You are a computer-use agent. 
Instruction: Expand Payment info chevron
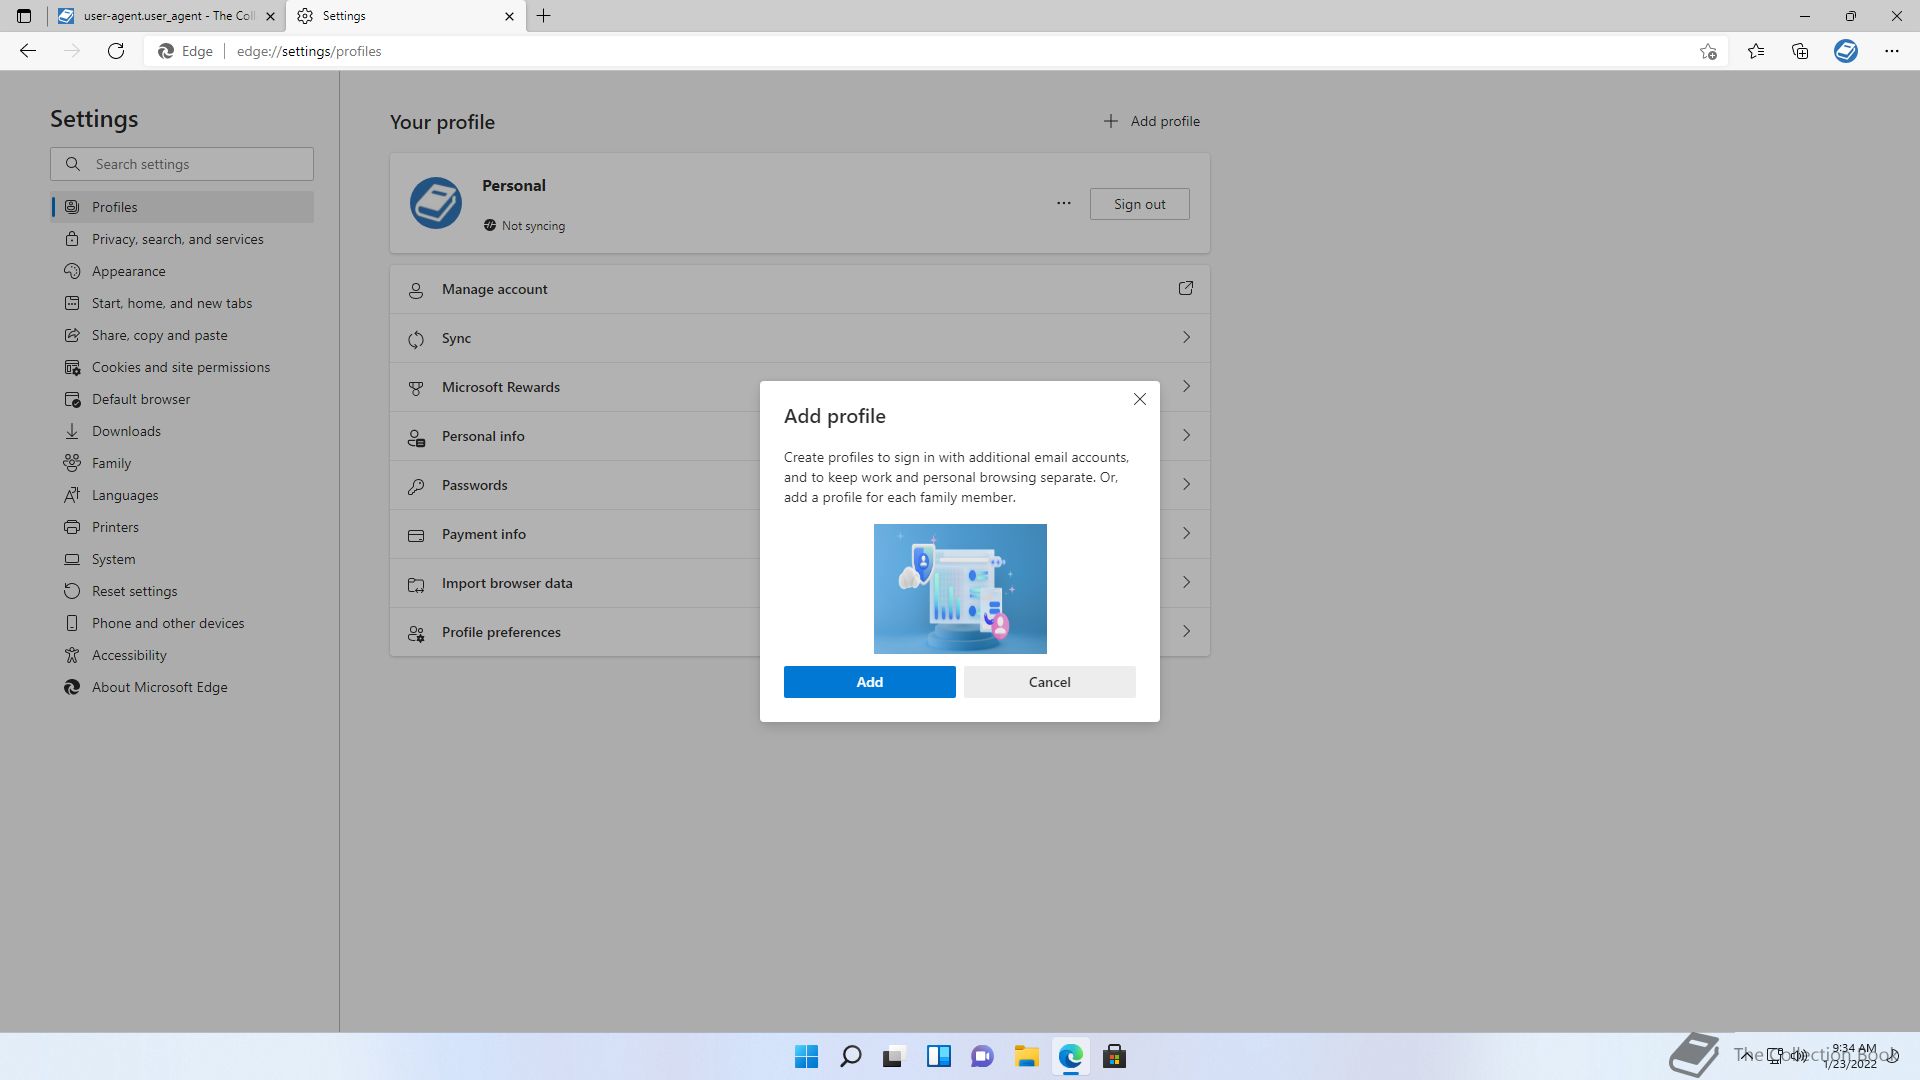click(1186, 533)
